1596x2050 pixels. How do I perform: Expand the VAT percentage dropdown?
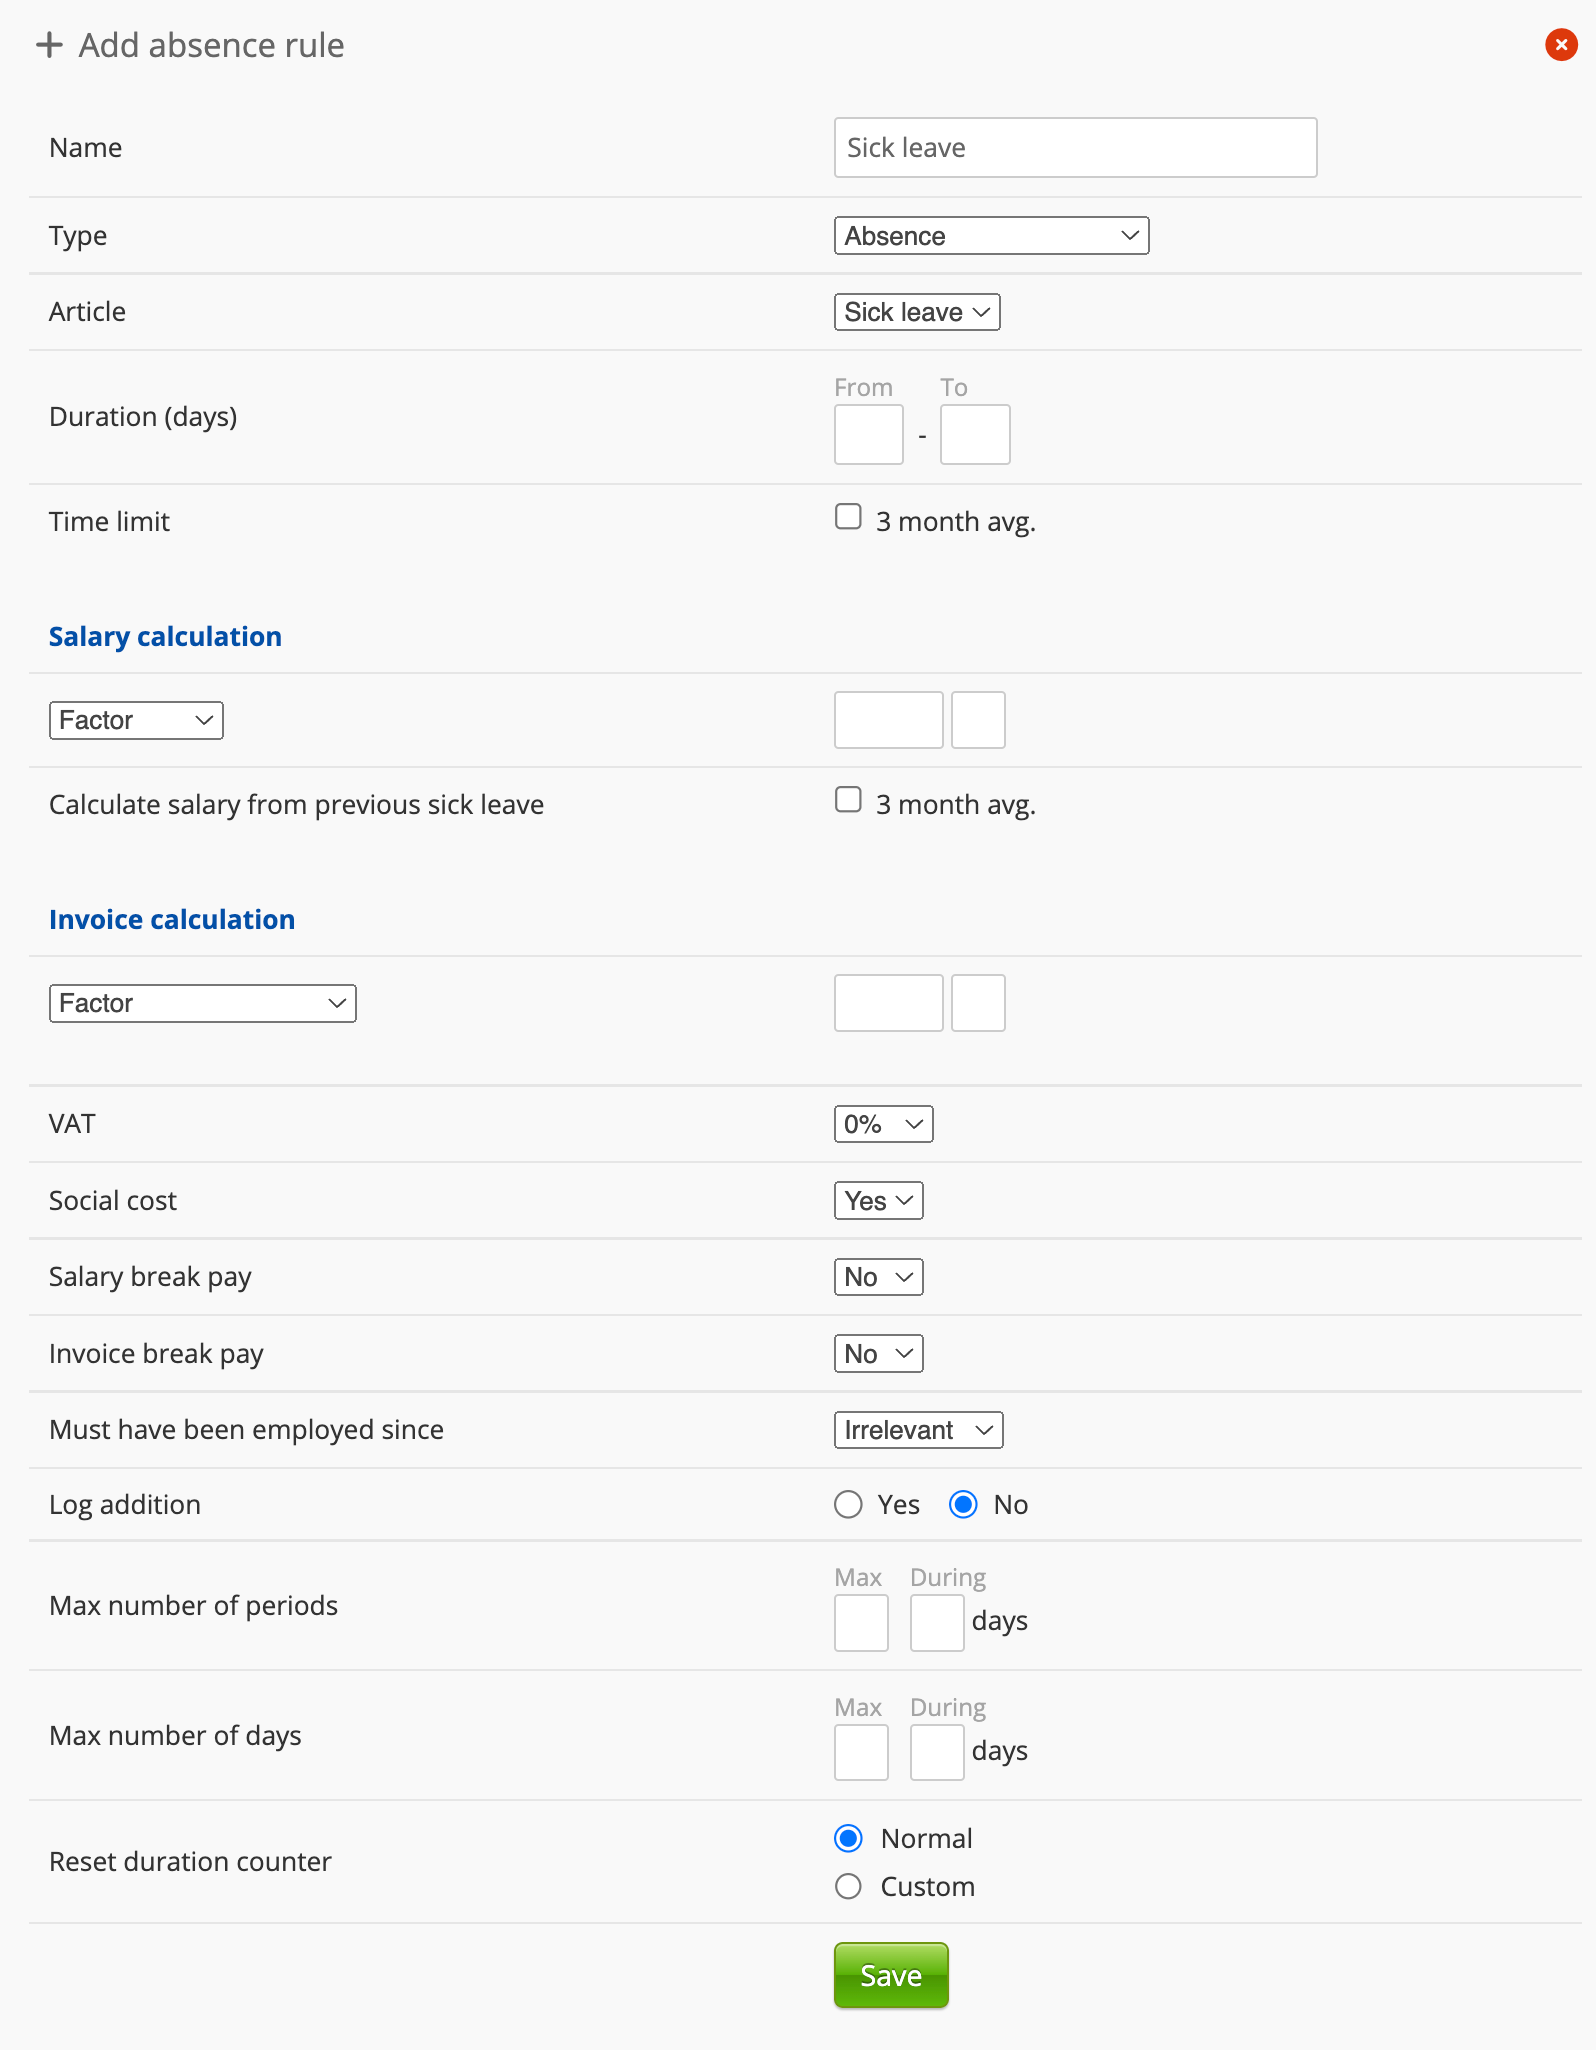click(x=883, y=1124)
